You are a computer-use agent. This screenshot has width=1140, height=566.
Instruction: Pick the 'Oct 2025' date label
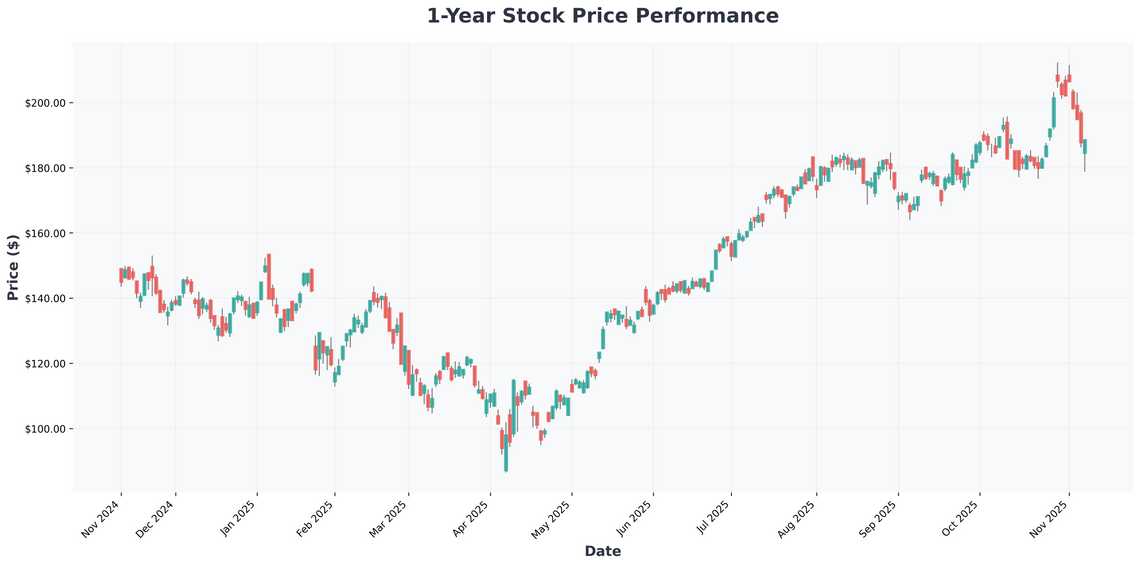coord(960,518)
